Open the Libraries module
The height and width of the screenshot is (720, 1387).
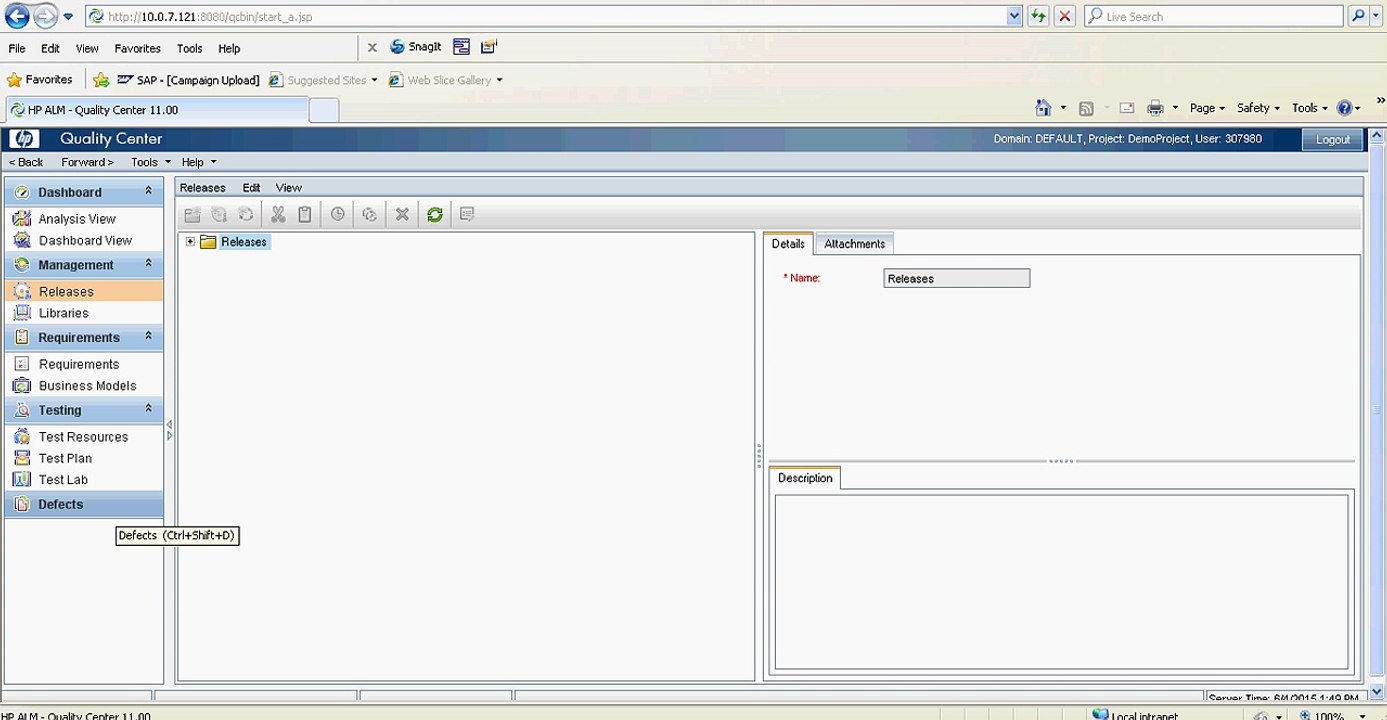point(63,313)
